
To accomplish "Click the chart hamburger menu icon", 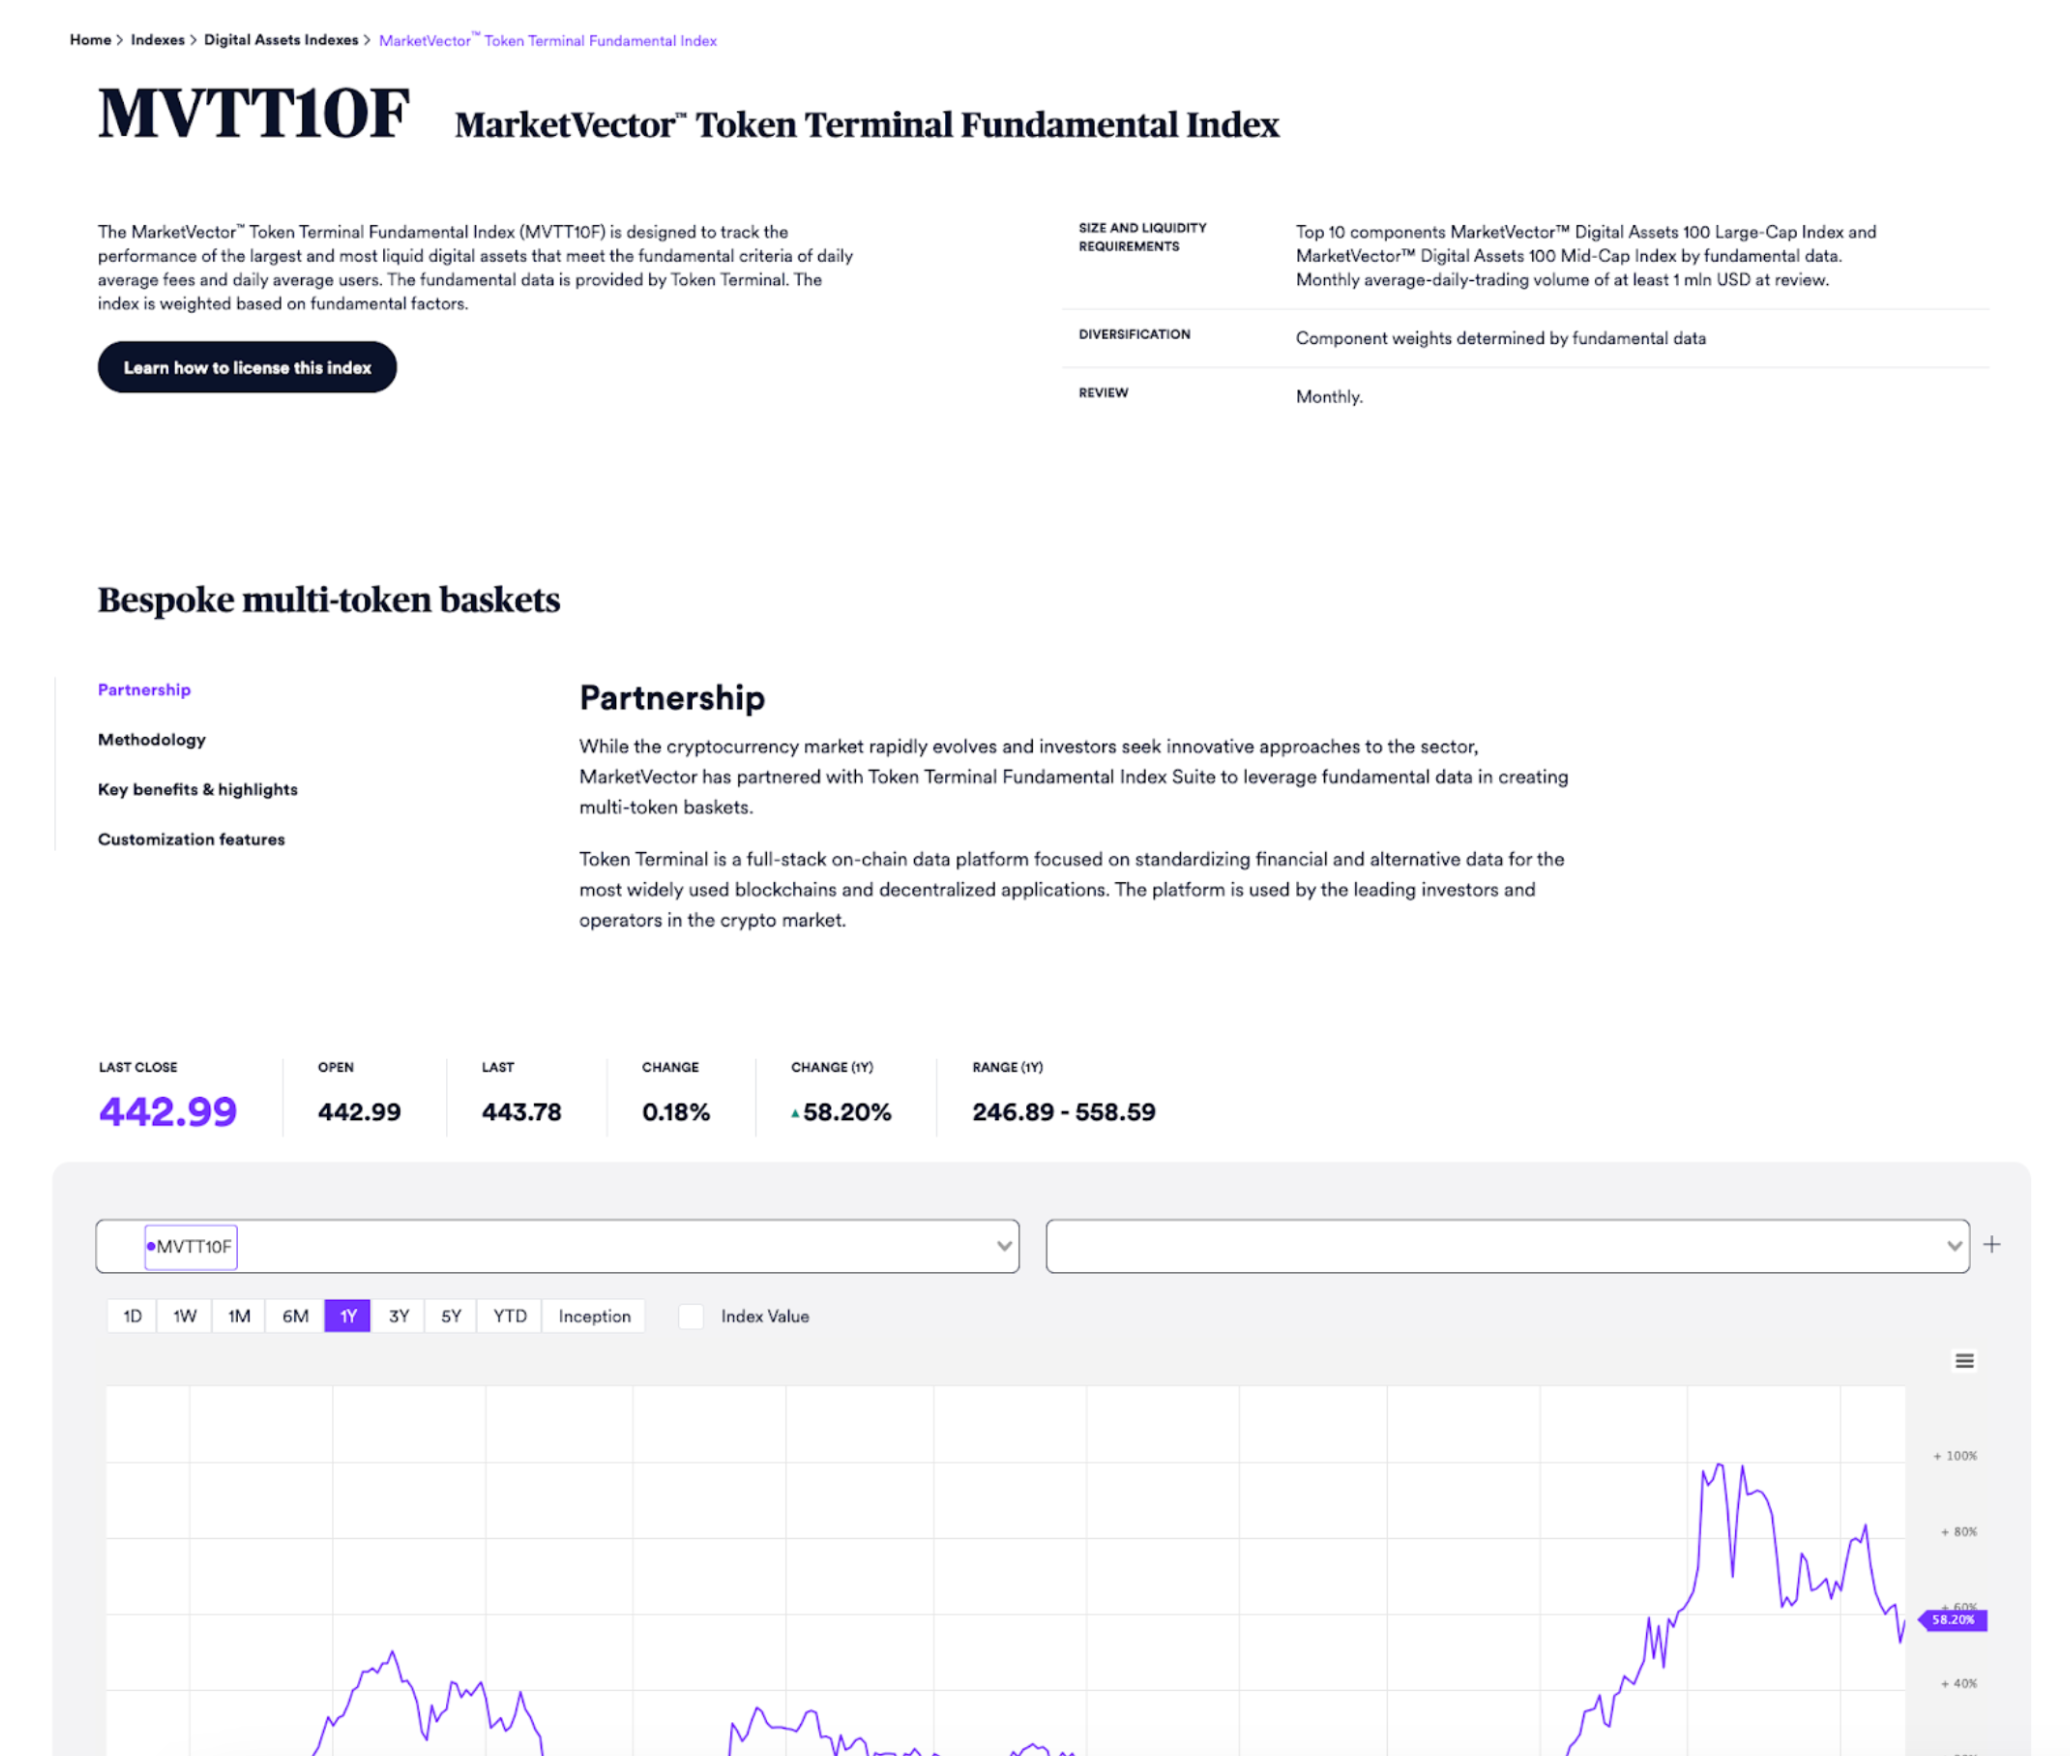I will pos(1963,1360).
